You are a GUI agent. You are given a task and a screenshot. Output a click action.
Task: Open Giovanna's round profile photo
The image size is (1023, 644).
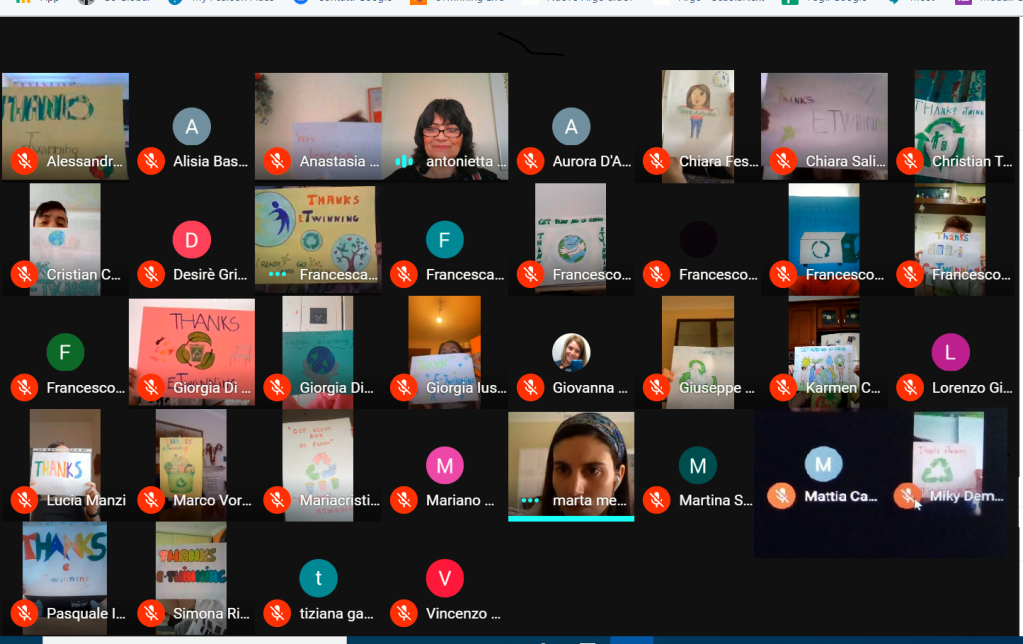[x=571, y=352]
